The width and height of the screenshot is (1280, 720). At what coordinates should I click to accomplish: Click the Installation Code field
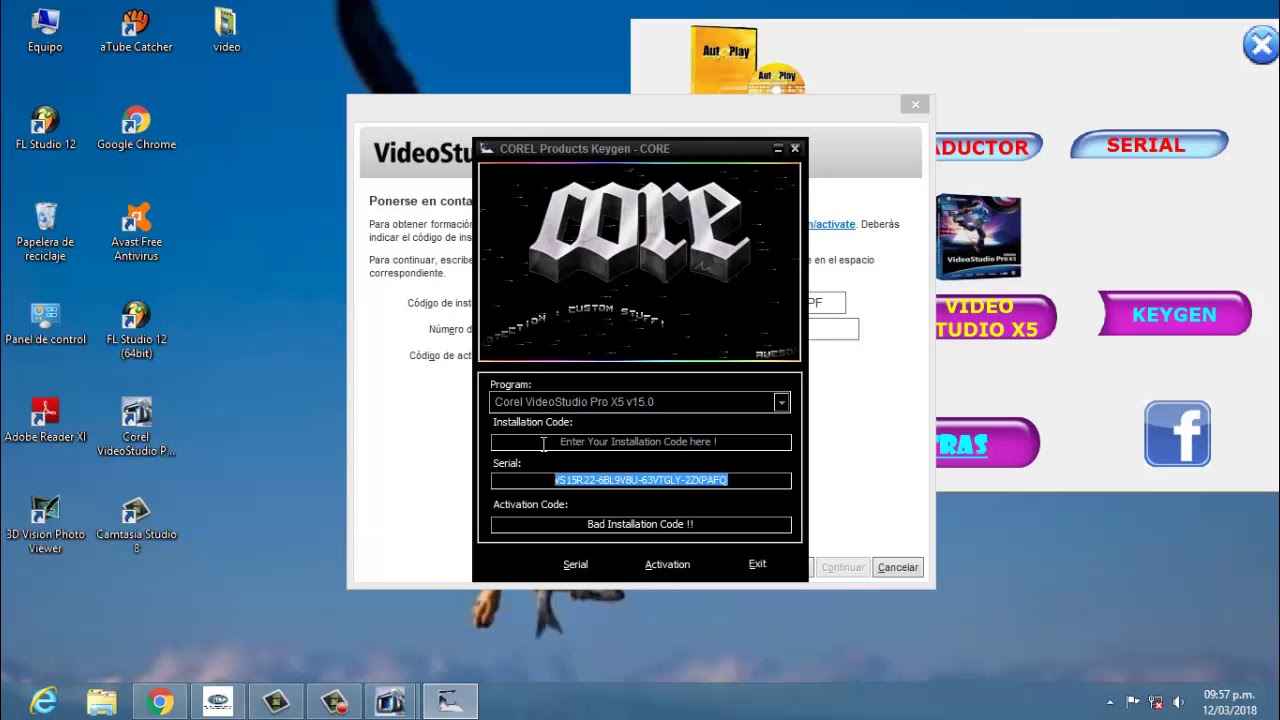coord(641,442)
